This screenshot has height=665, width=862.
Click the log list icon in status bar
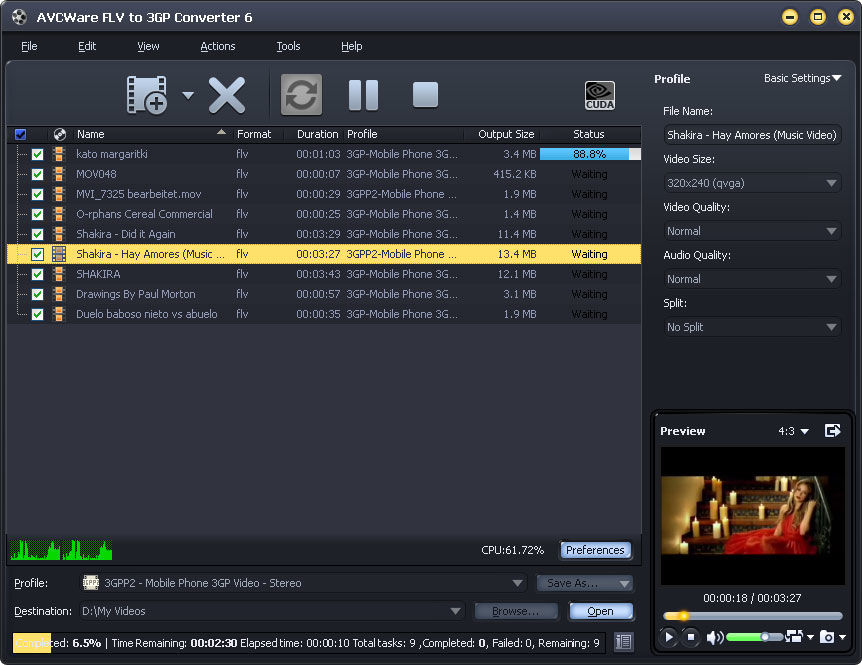[623, 641]
